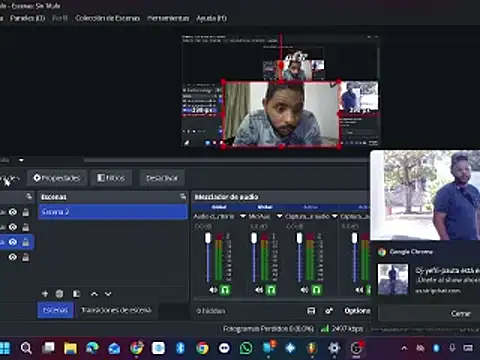Adjust the Mic/Aux volume fader

(254, 238)
